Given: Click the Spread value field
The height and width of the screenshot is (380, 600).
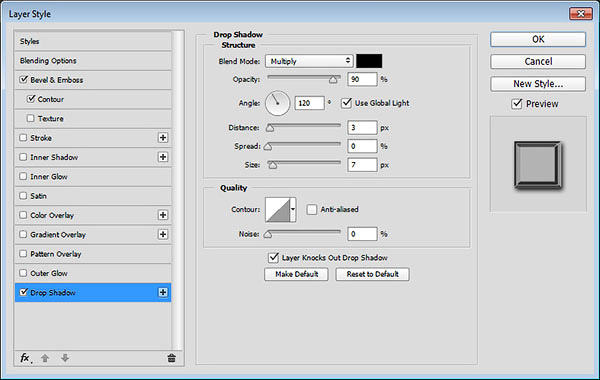Looking at the screenshot, I should 362,146.
